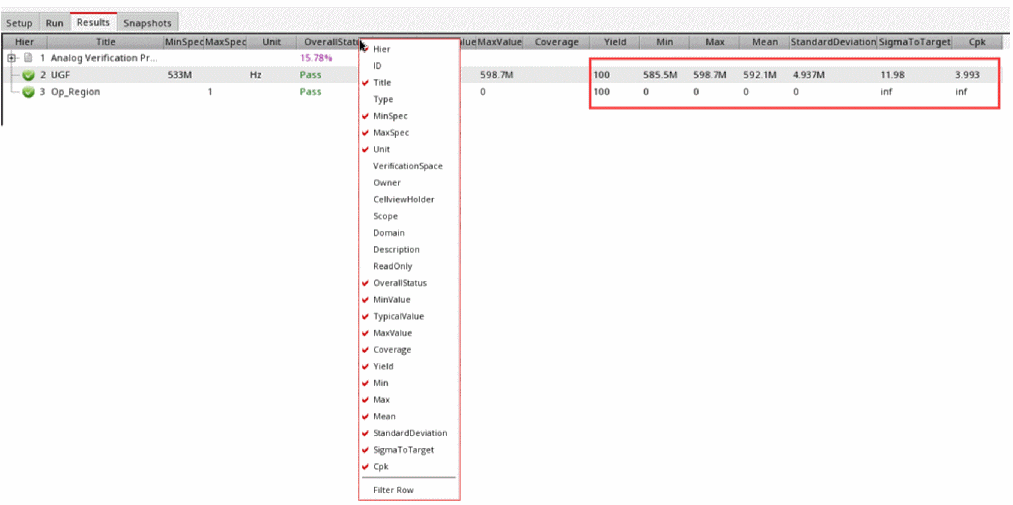The height and width of the screenshot is (505, 1013).
Task: Show the ReadOnly column
Action: click(409, 266)
